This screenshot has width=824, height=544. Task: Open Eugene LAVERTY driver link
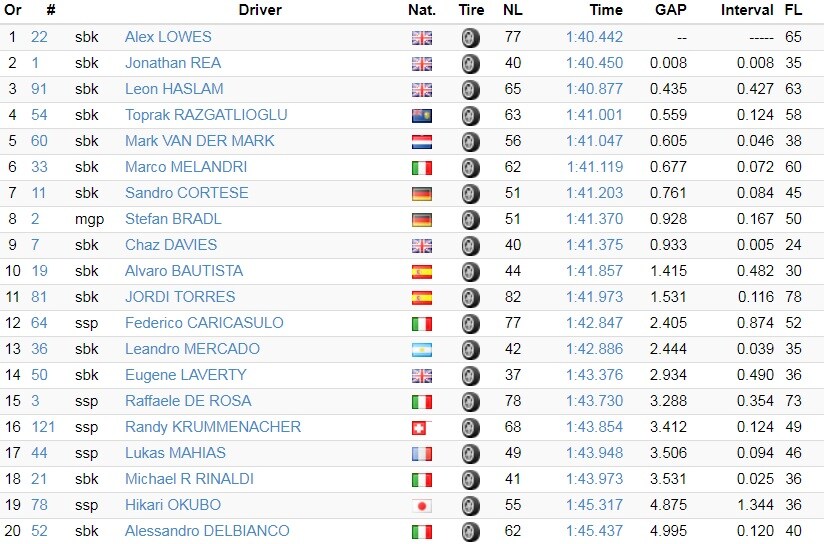pos(186,375)
